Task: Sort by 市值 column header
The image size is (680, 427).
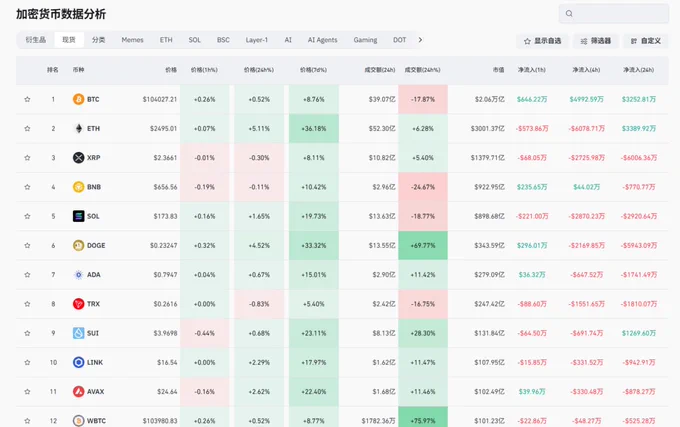Action: coord(498,70)
